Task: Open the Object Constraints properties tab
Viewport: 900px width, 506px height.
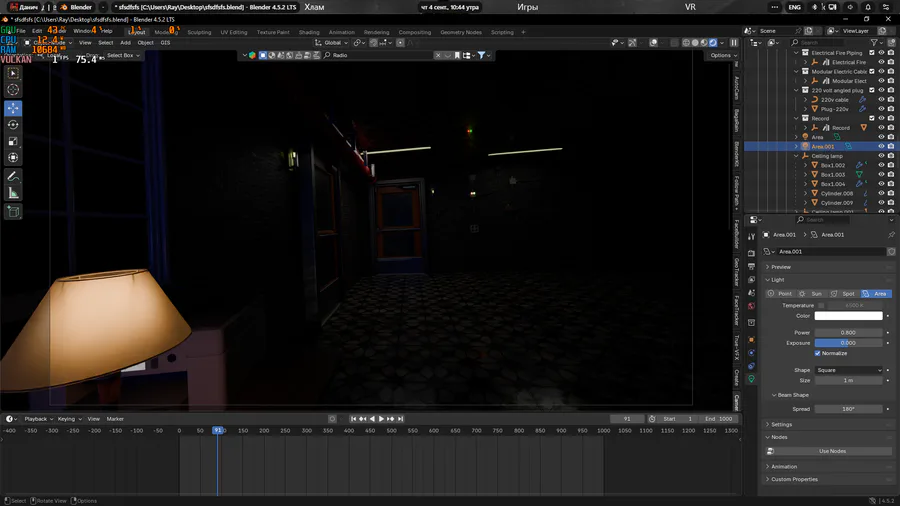Action: tap(751, 366)
